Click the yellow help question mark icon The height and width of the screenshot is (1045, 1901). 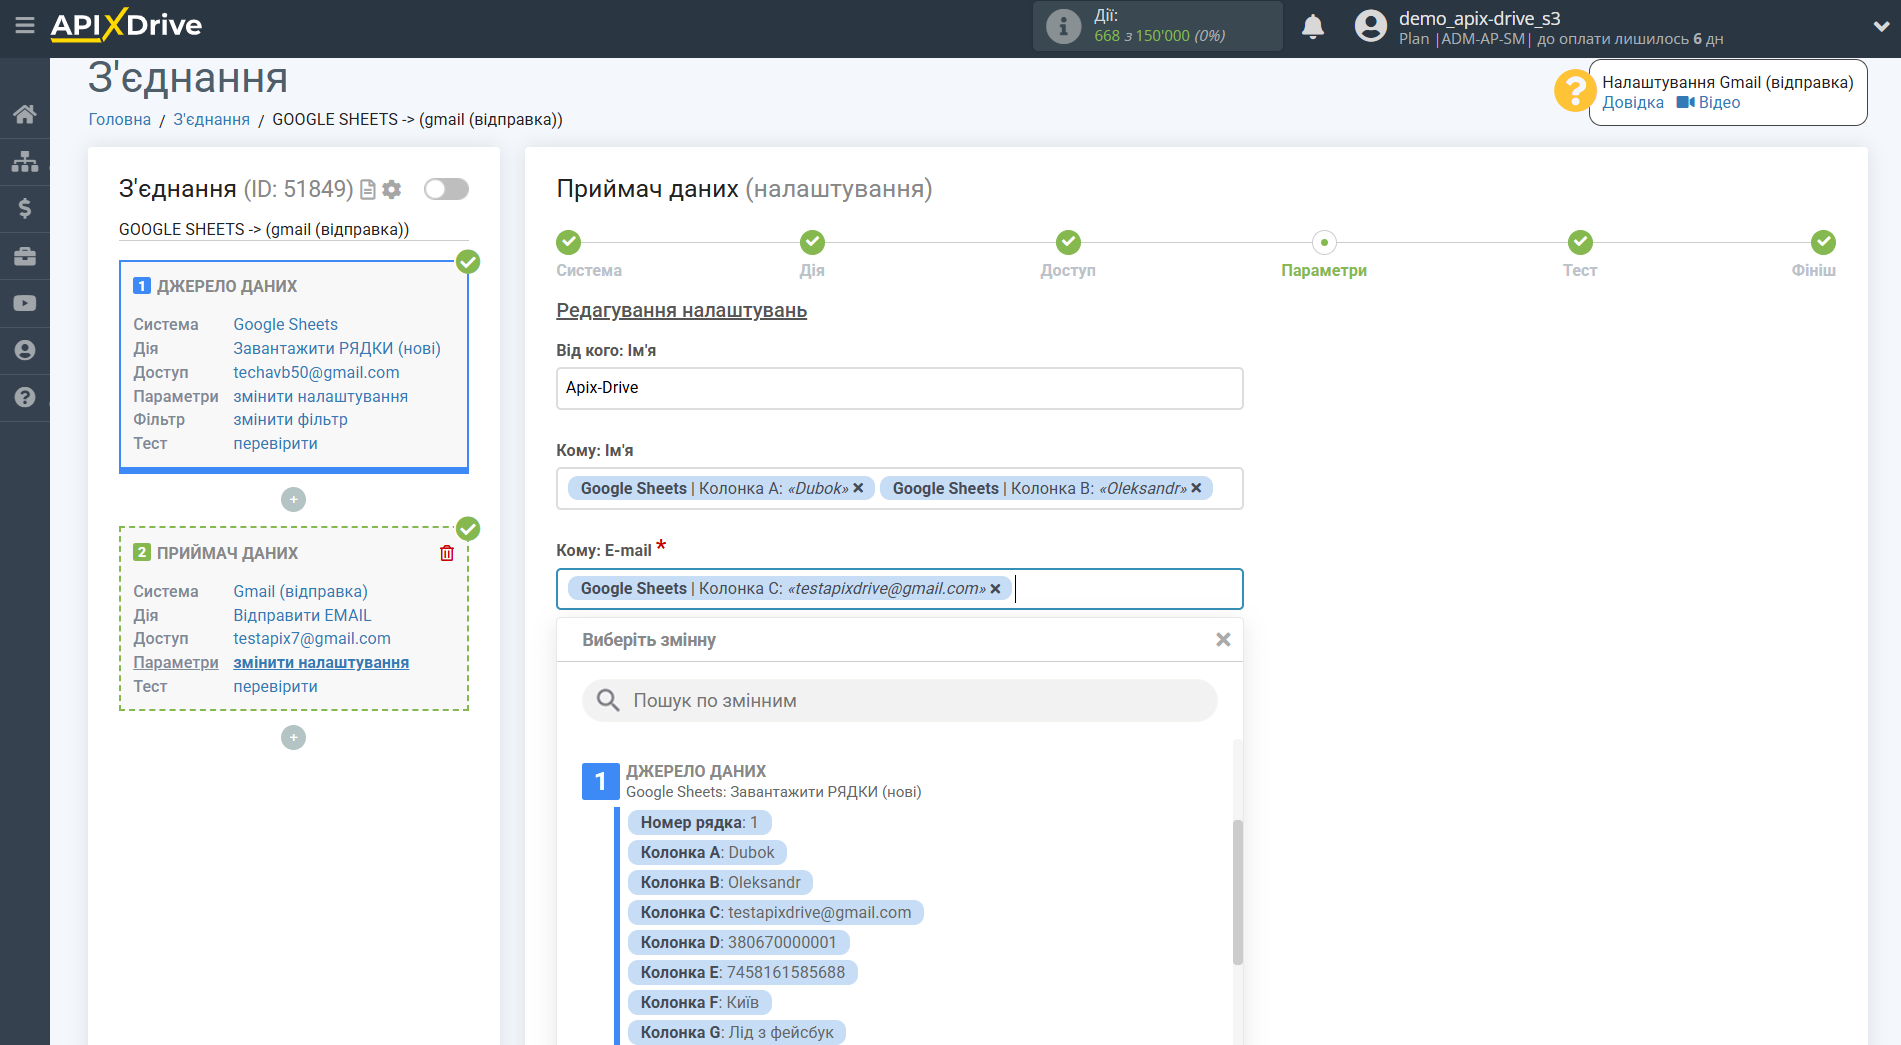click(x=1575, y=91)
